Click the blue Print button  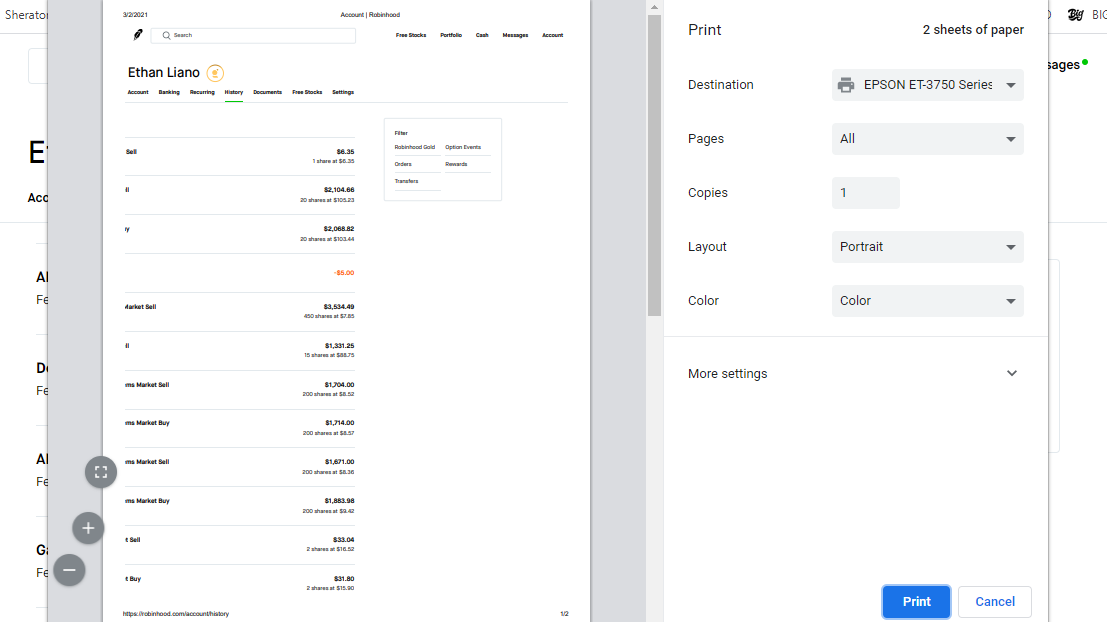pyautogui.click(x=916, y=602)
